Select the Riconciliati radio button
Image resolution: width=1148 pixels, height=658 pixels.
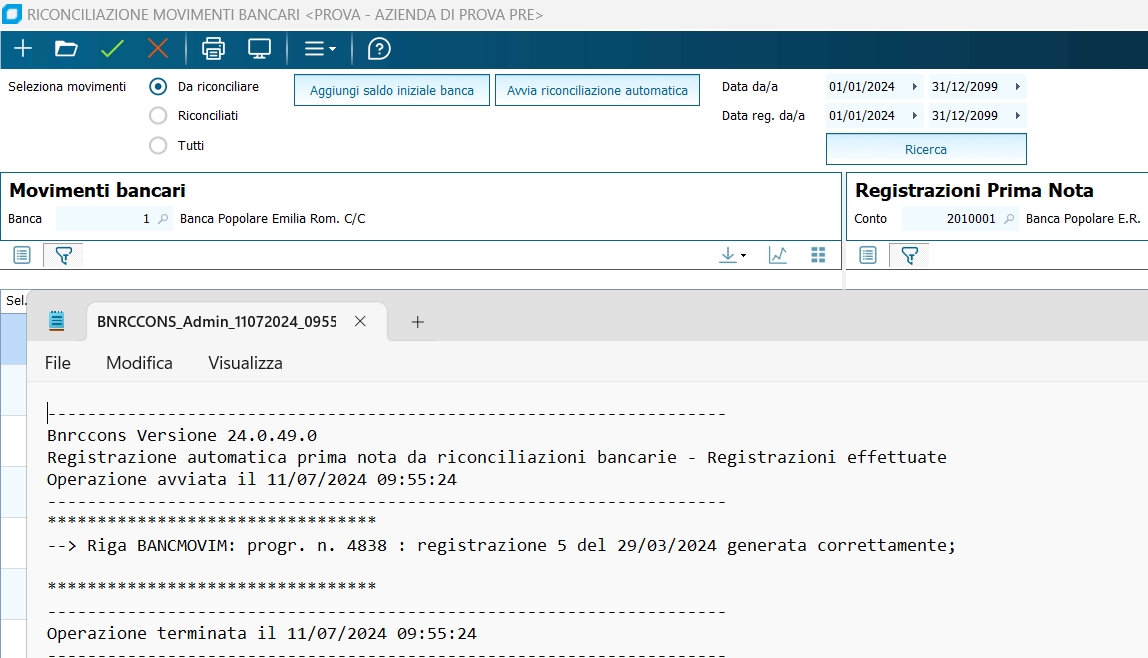(158, 116)
